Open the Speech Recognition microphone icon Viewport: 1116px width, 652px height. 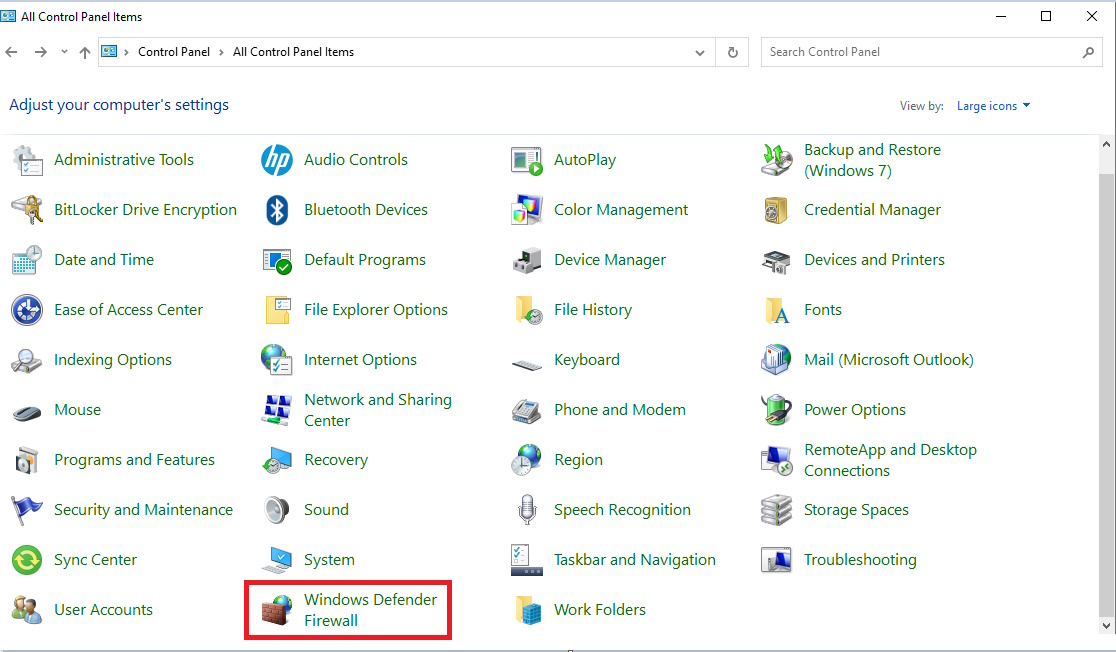(527, 510)
